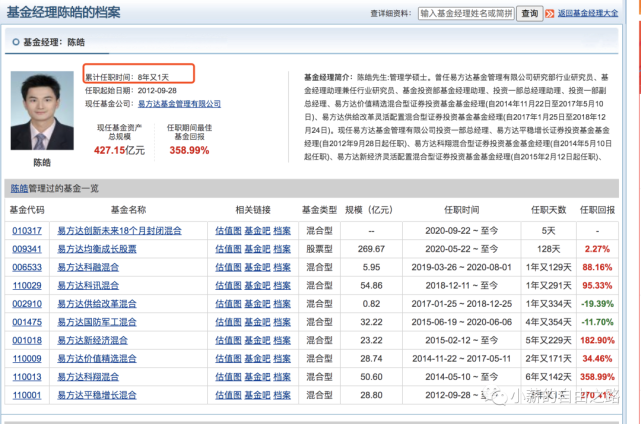Image resolution: width=641 pixels, height=424 pixels.
Task: Open fund 易方达价值精选混合
Action: [x=97, y=359]
